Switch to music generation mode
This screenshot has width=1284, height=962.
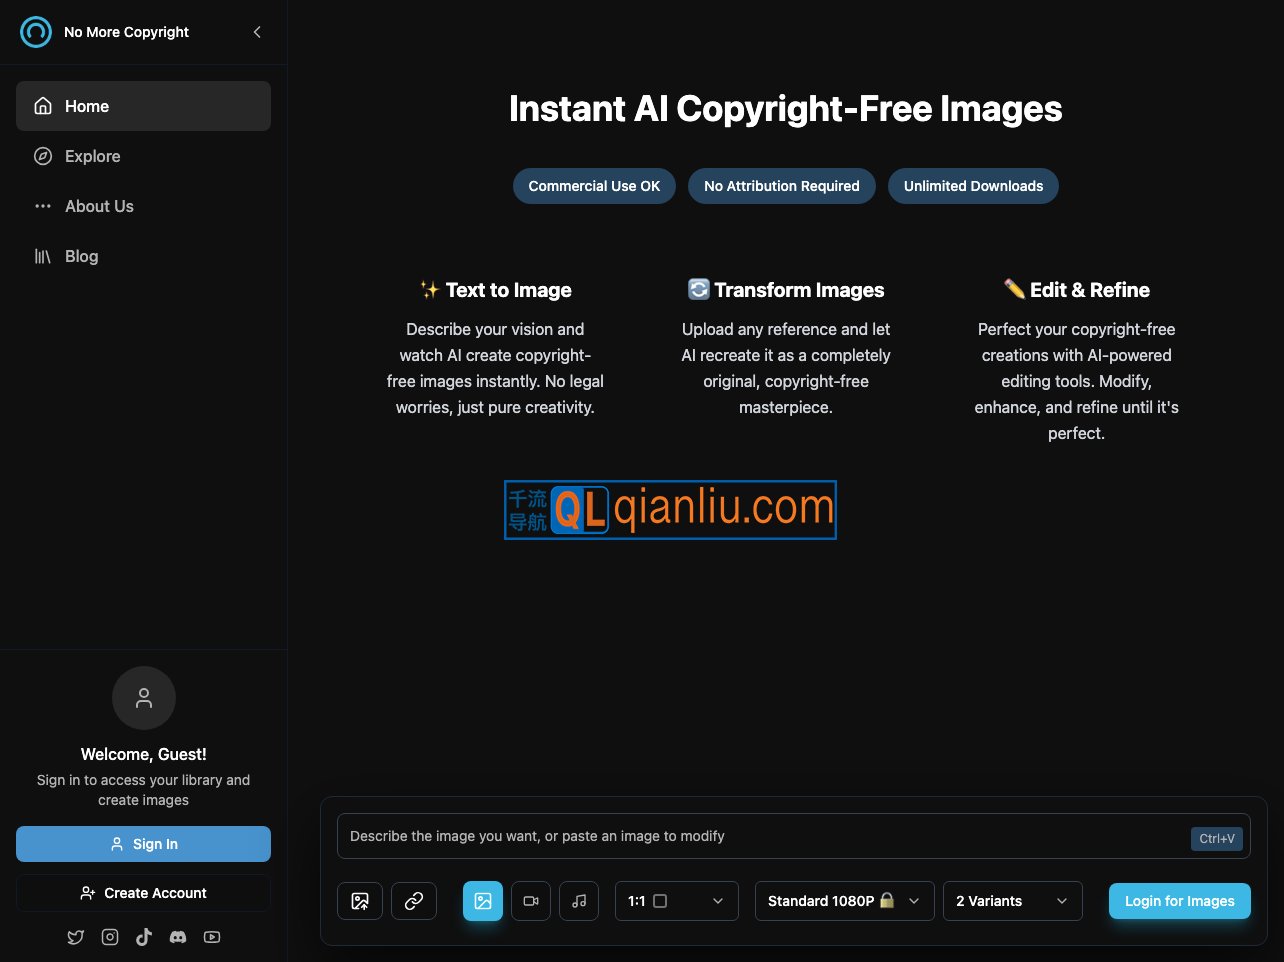(579, 901)
